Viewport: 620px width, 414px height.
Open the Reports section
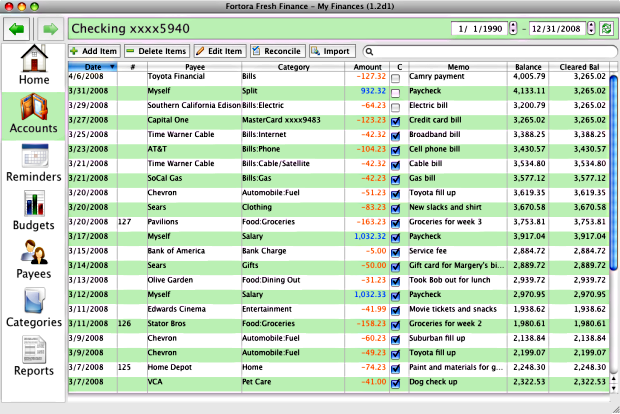[x=34, y=356]
